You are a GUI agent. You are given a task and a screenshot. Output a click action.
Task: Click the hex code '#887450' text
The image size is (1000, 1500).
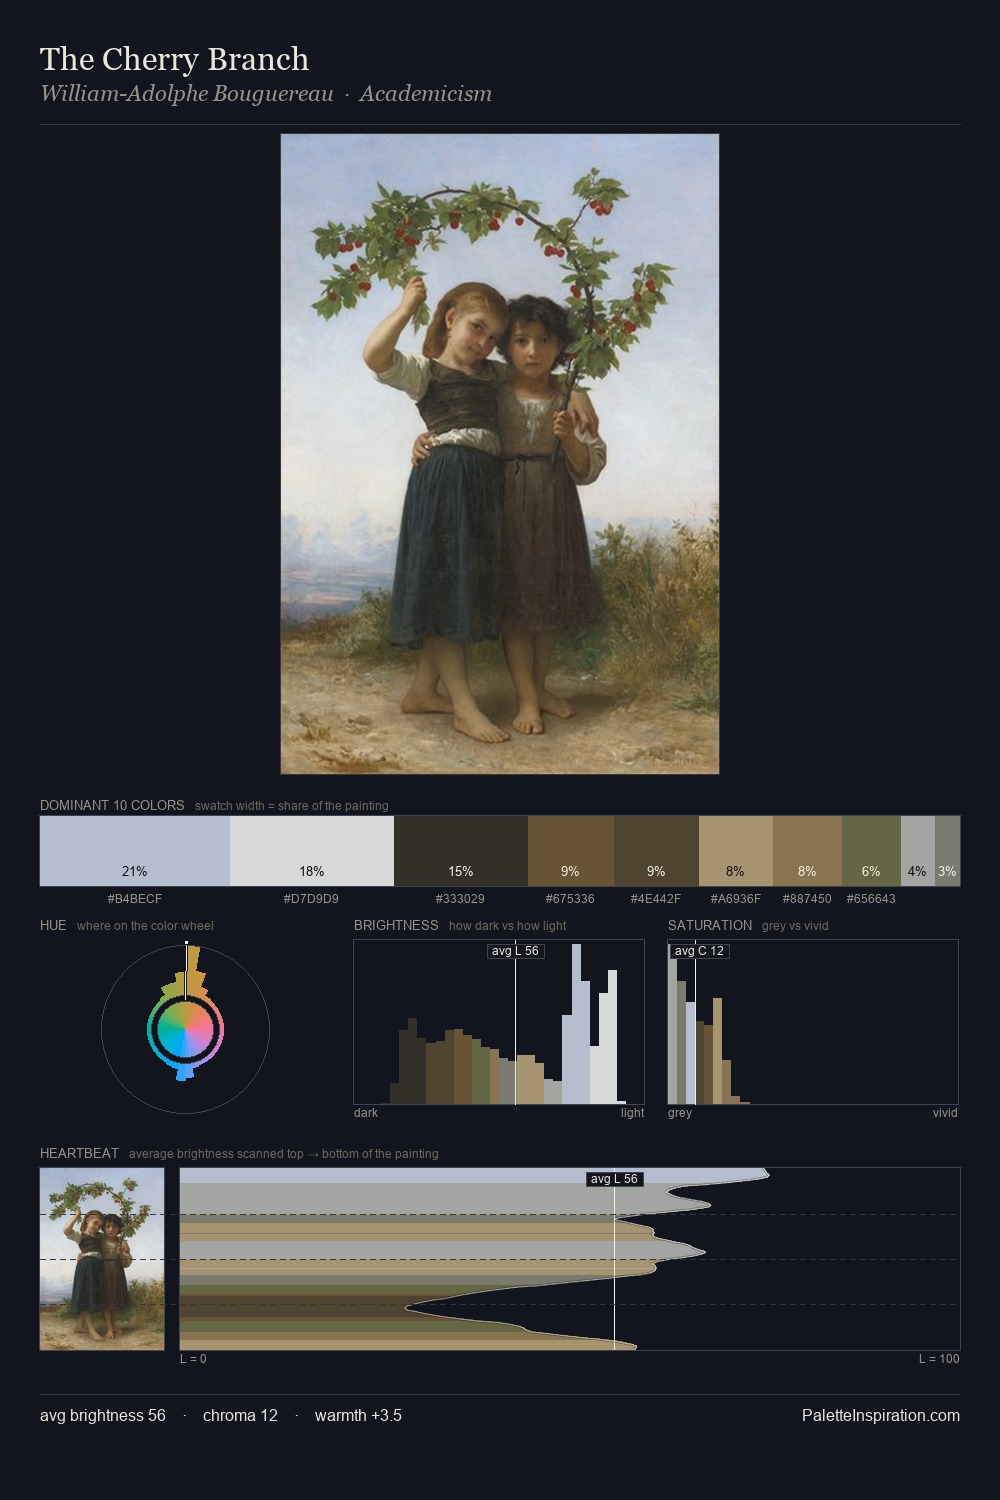click(807, 899)
